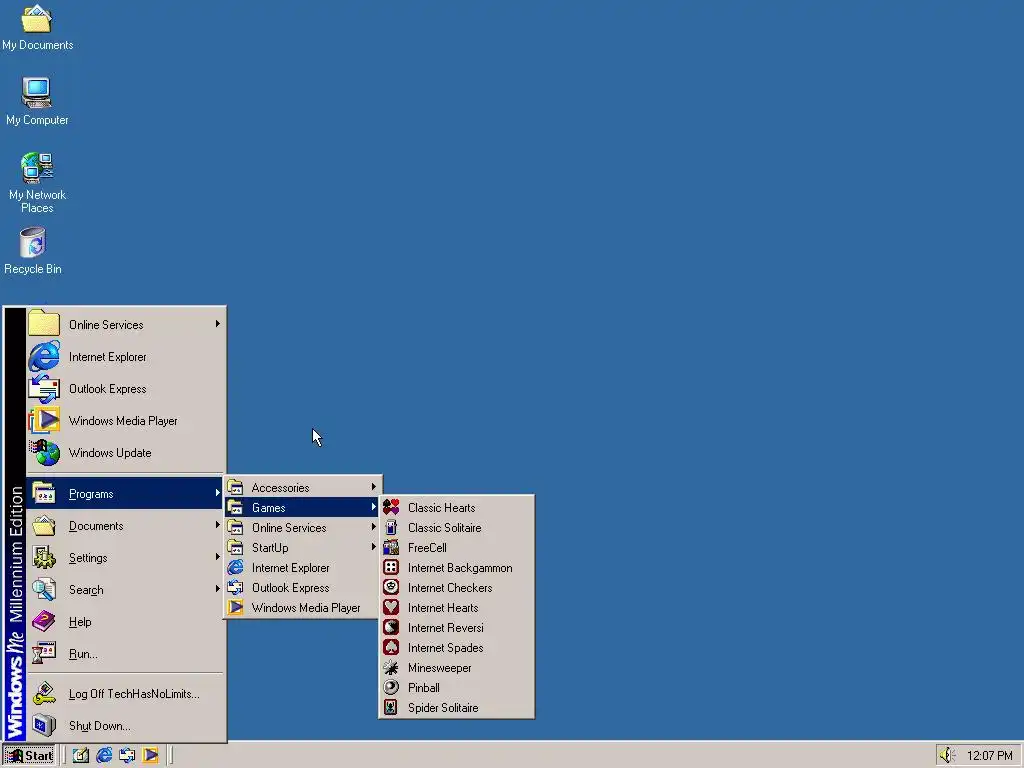The image size is (1024, 768).
Task: Click the volume speaker tray icon
Action: click(946, 756)
